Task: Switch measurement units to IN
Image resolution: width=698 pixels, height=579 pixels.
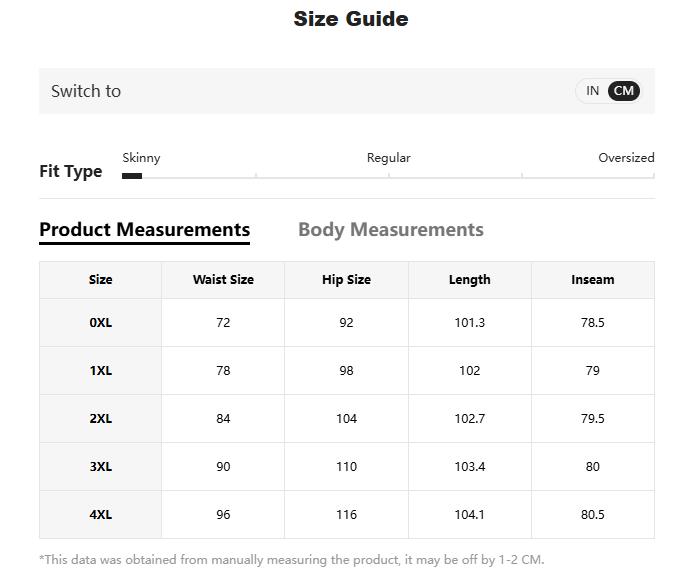Action: pyautogui.click(x=592, y=91)
